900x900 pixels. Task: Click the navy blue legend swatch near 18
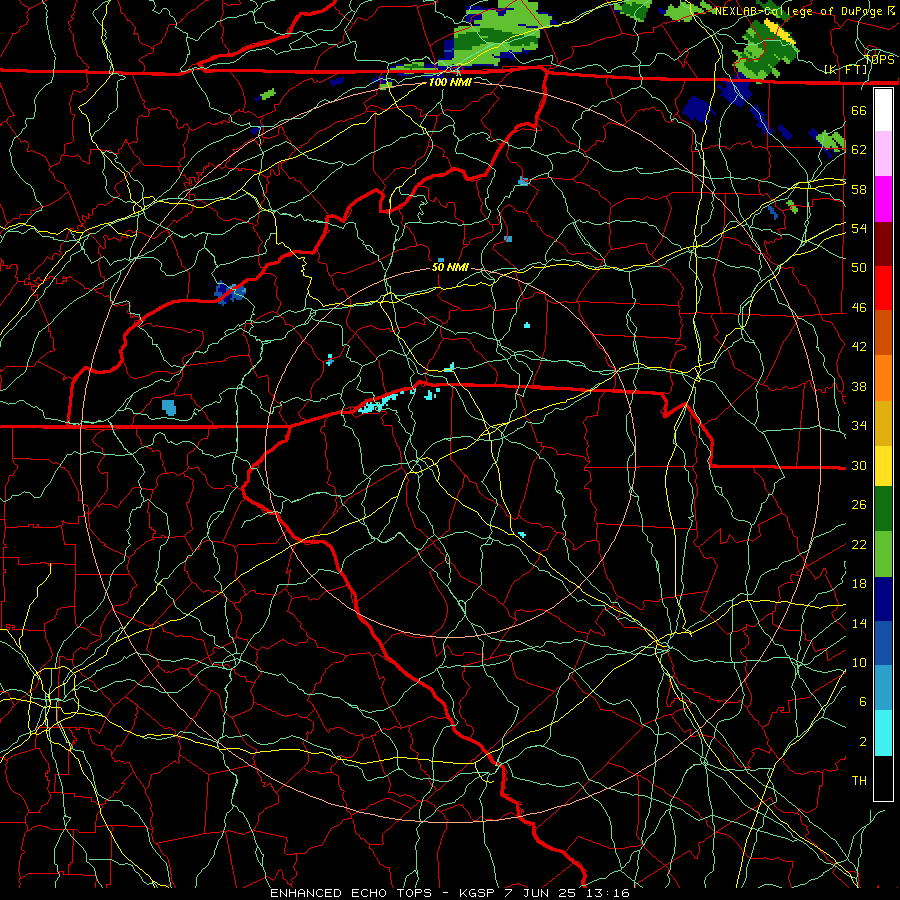883,599
